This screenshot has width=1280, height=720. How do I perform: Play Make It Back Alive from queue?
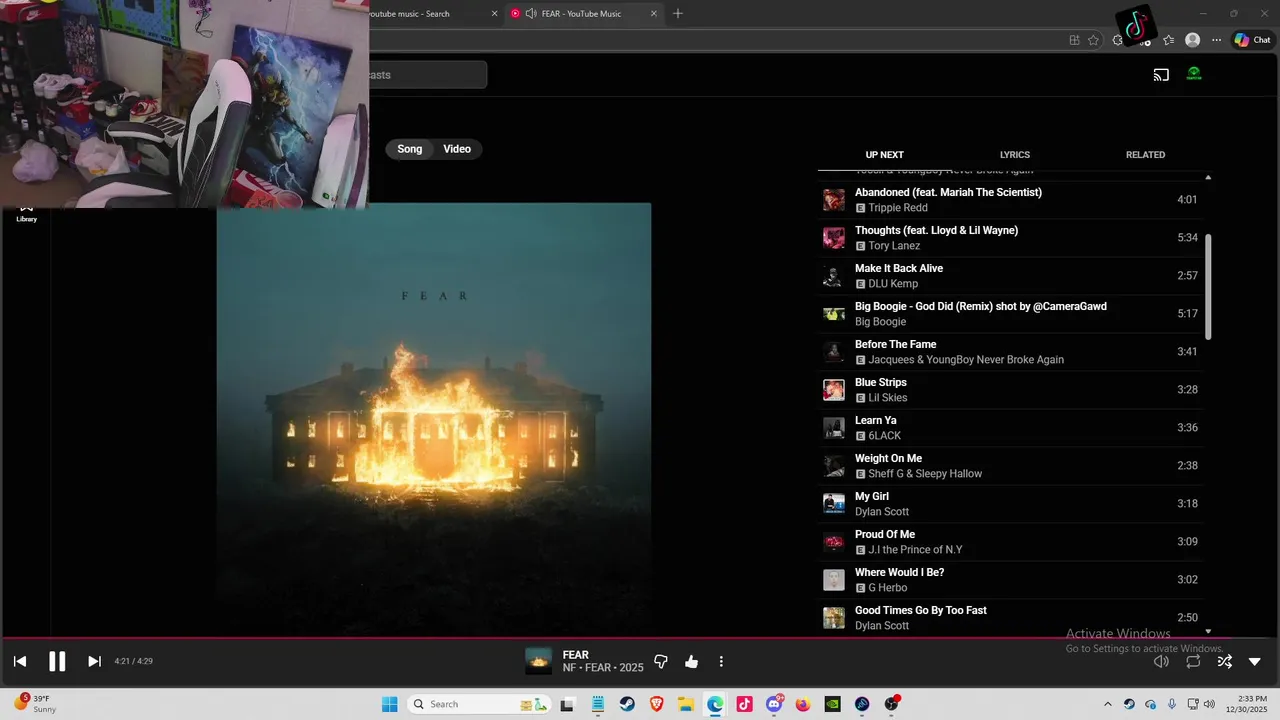[1010, 276]
